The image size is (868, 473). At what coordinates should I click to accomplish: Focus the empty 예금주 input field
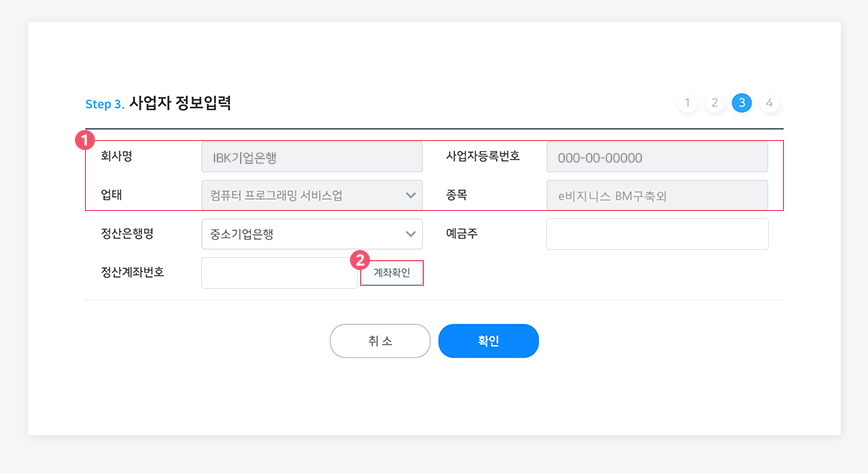657,234
